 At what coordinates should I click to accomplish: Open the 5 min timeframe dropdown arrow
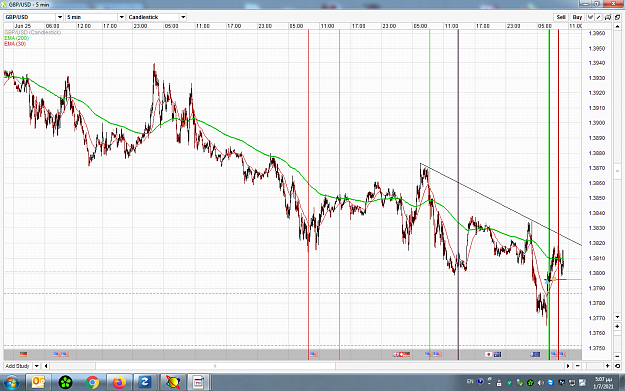pyautogui.click(x=122, y=17)
